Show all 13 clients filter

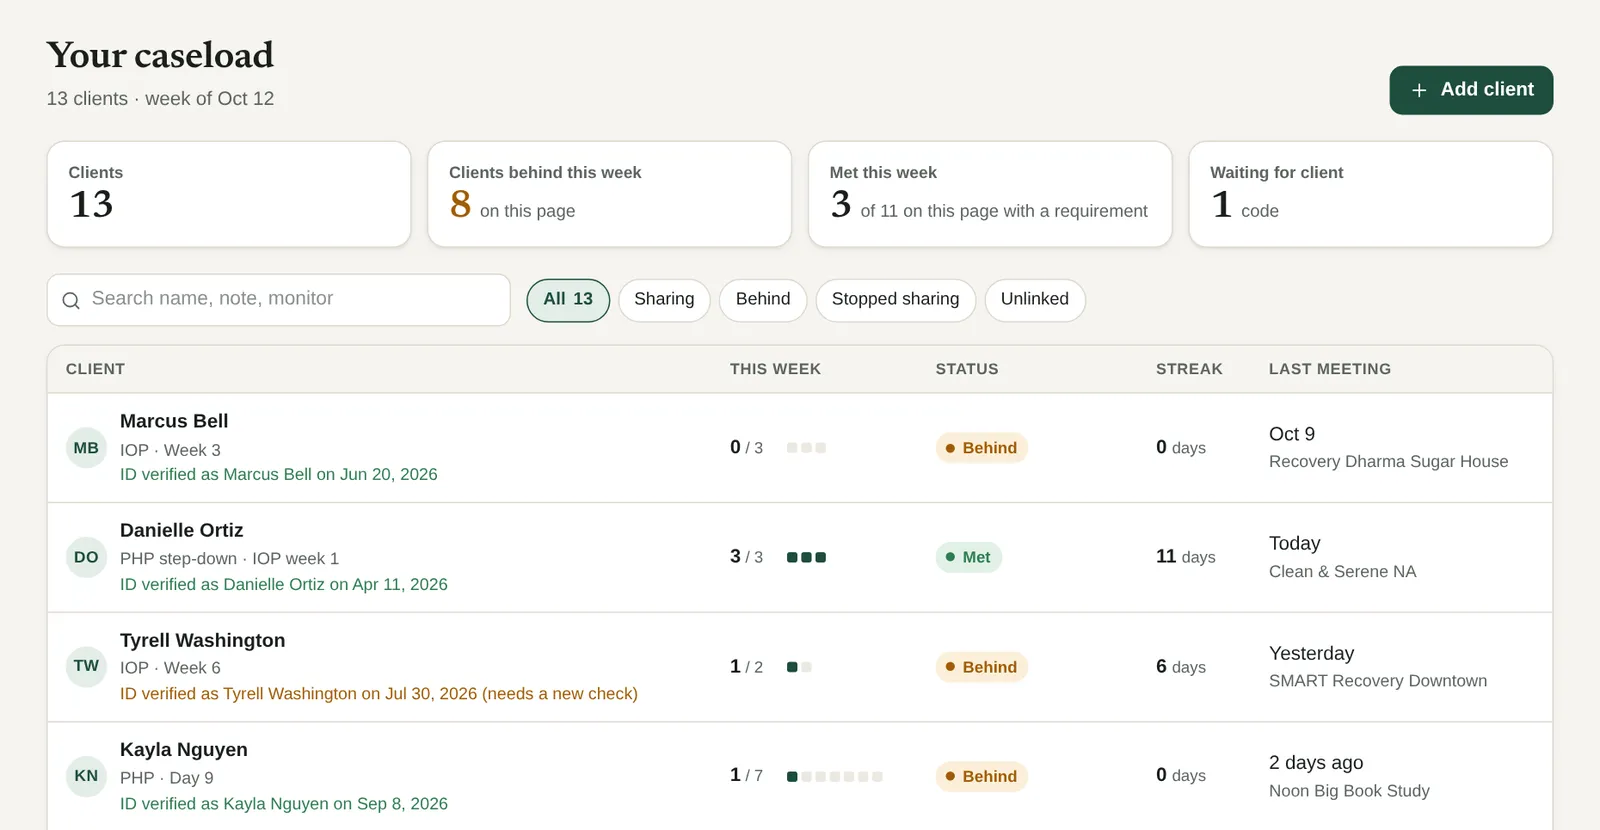[x=568, y=300]
